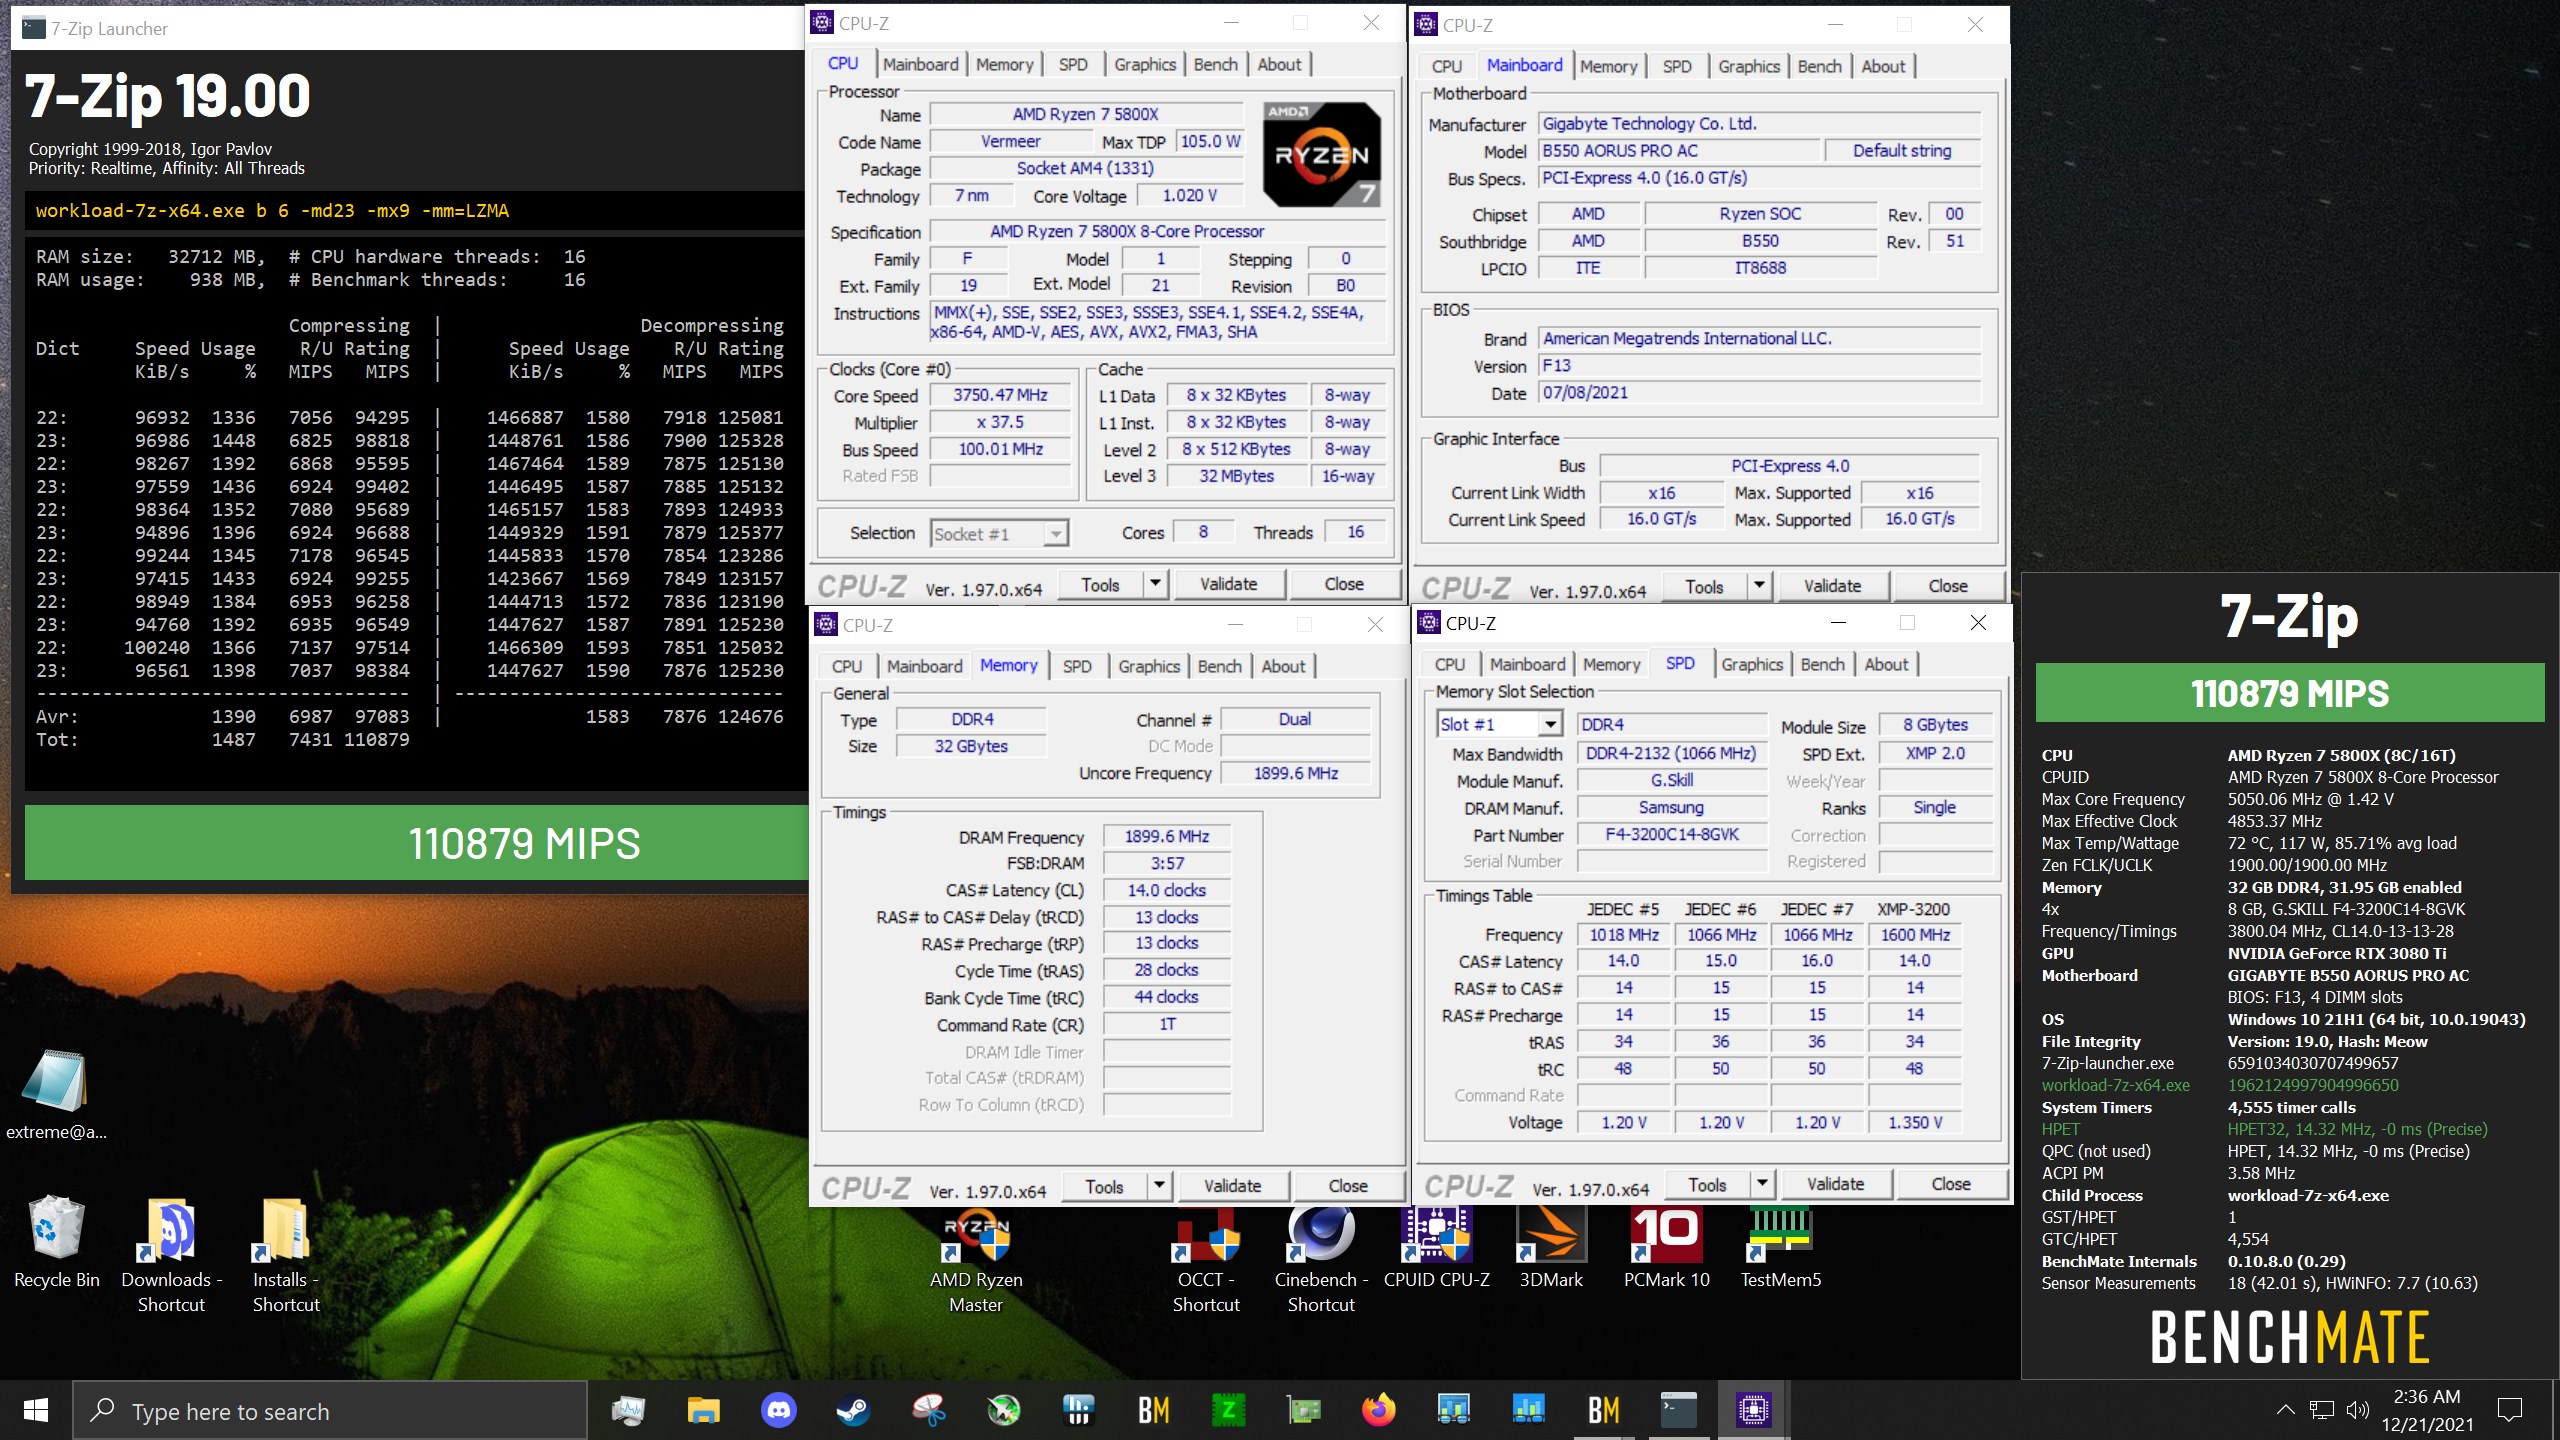
Task: Open the Installs Shortcut desktop folder
Action: (x=286, y=1256)
